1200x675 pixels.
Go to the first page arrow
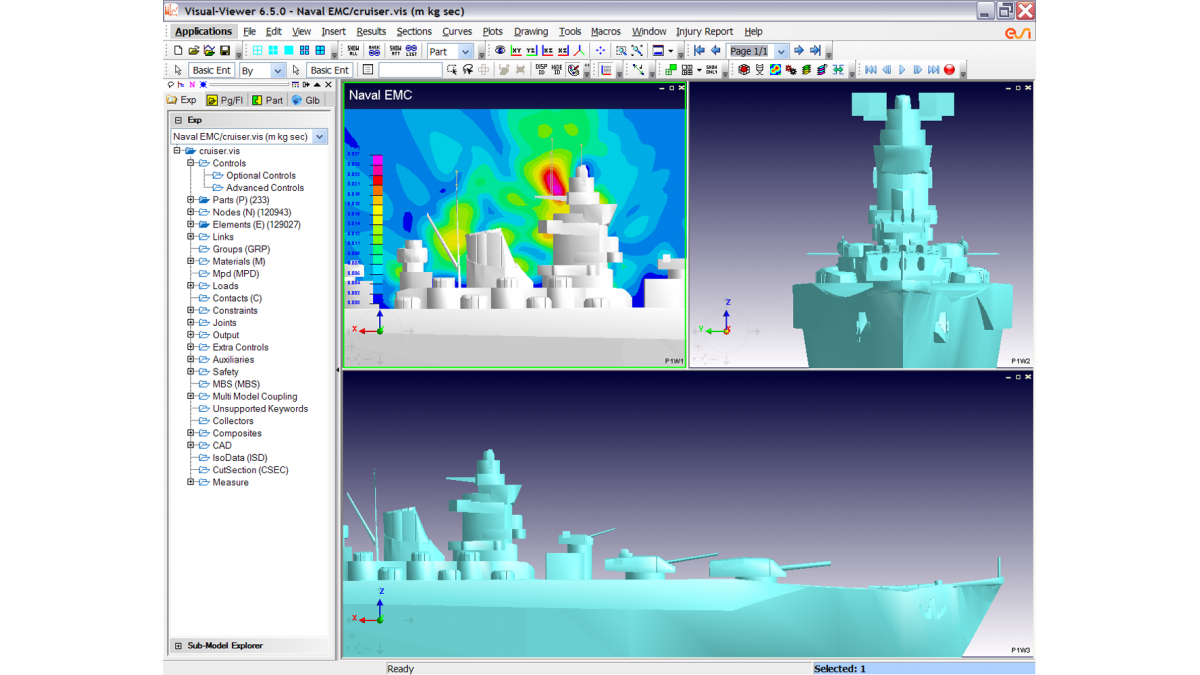699,51
